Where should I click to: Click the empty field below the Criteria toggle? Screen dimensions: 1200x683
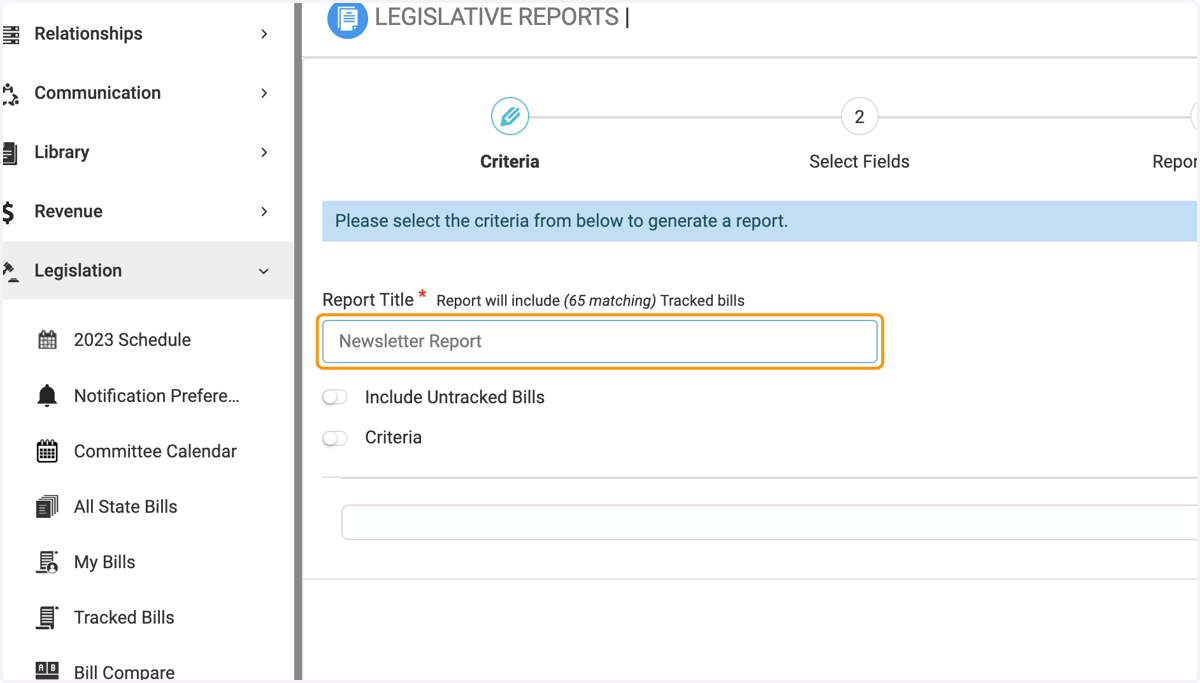coord(770,522)
